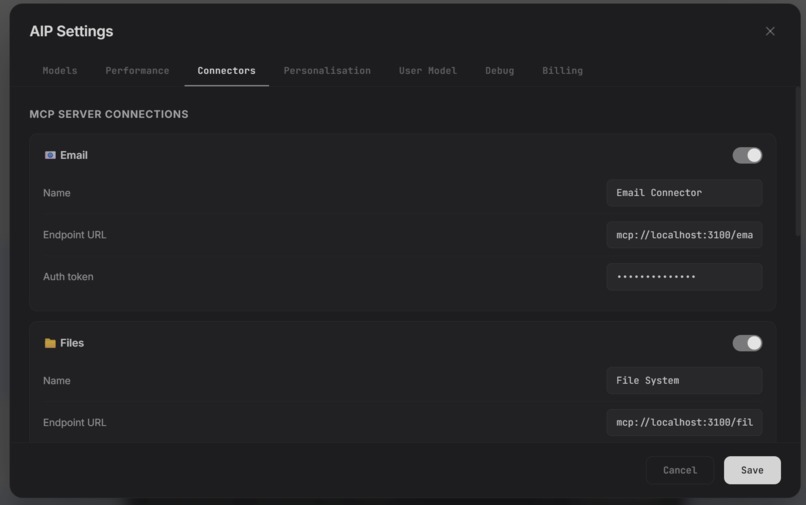Open the User Model tab
Viewport: 806px width, 505px height.
[x=428, y=70]
